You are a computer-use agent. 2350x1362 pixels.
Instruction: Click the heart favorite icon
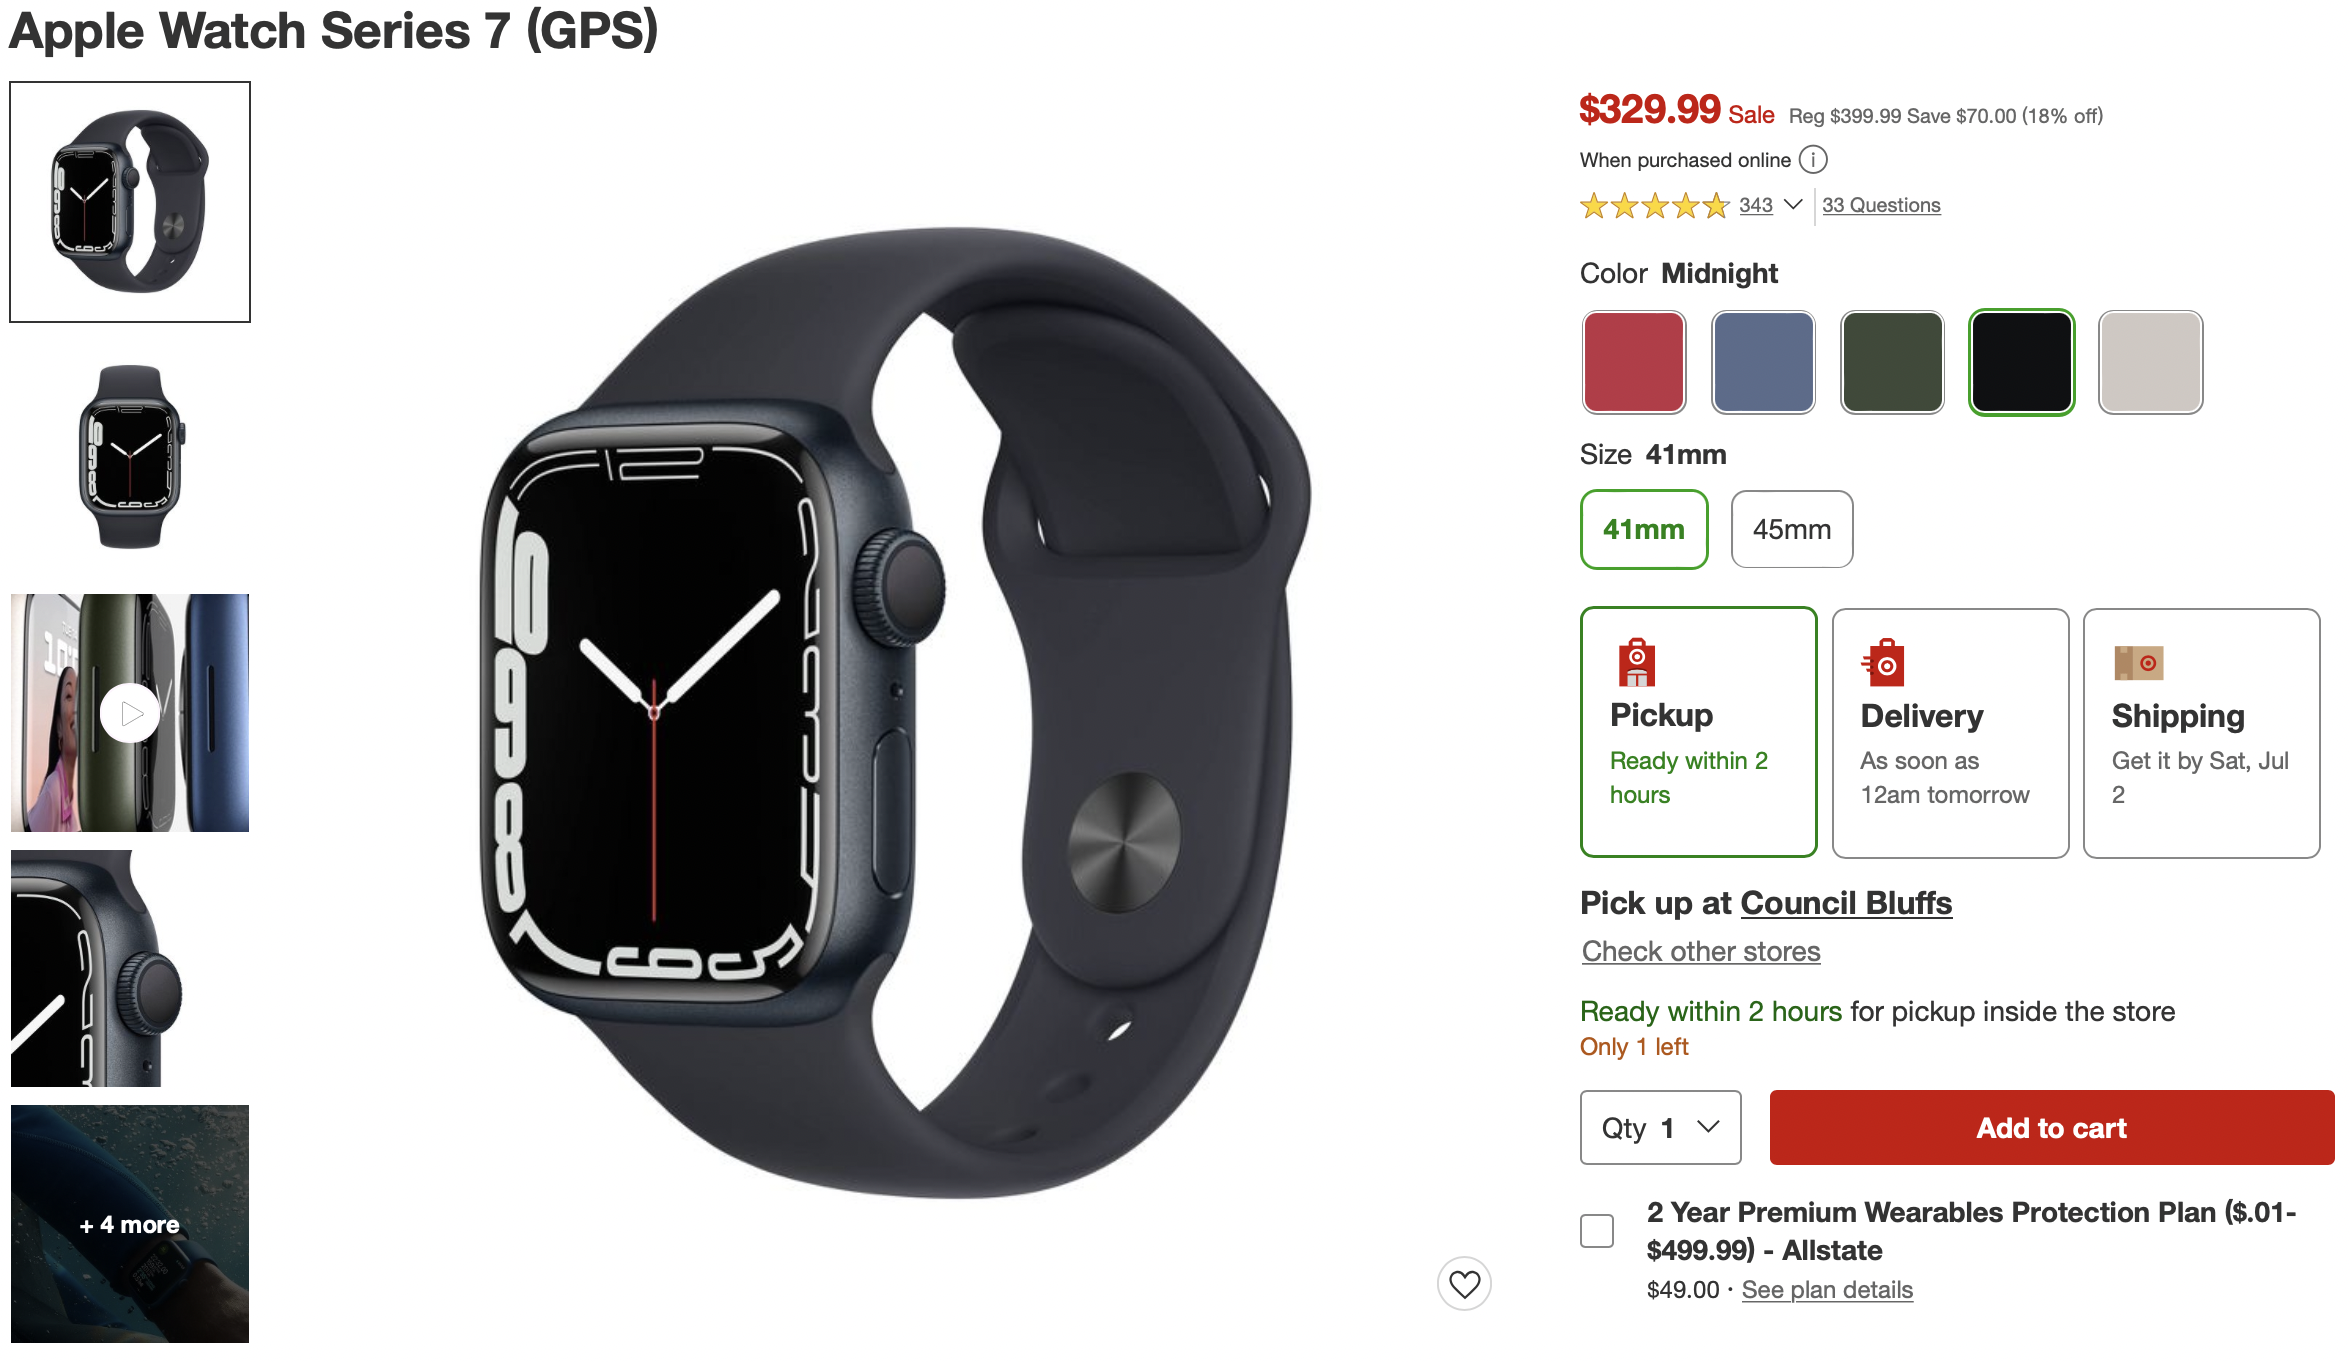pos(1464,1283)
